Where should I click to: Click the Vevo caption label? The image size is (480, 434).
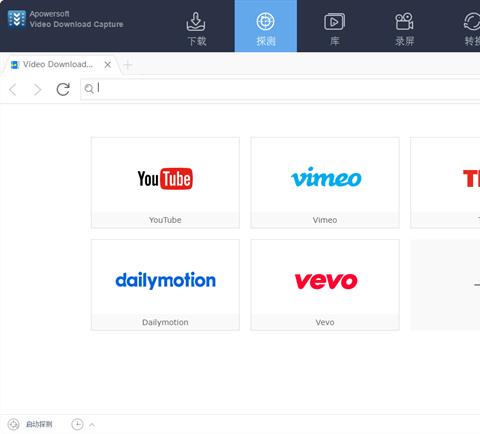click(x=325, y=322)
